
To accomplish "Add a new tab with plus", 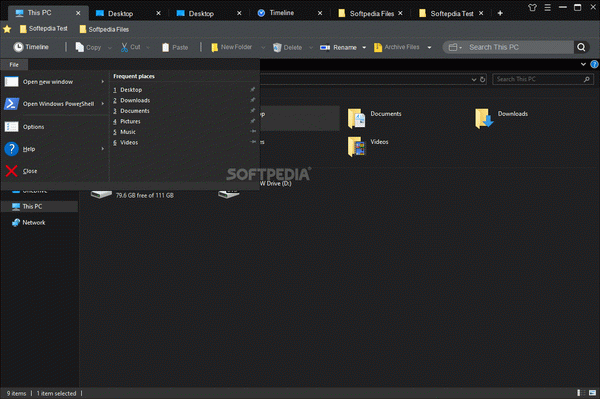I will point(500,13).
